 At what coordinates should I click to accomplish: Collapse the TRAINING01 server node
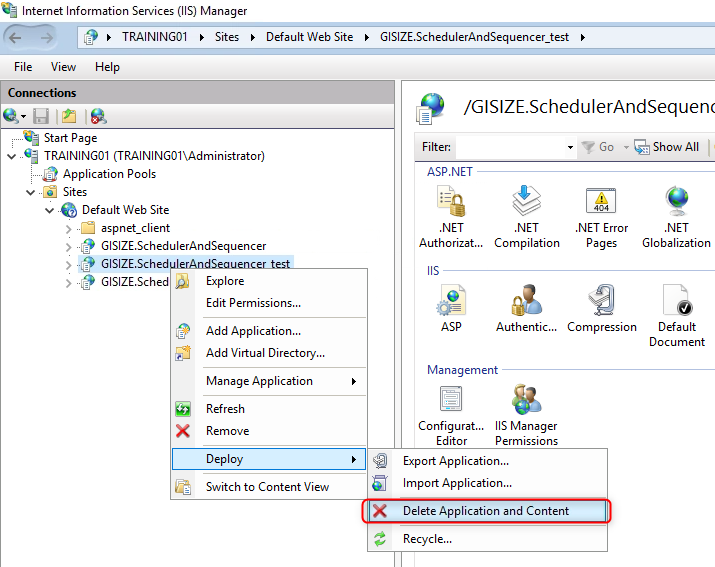coord(12,156)
